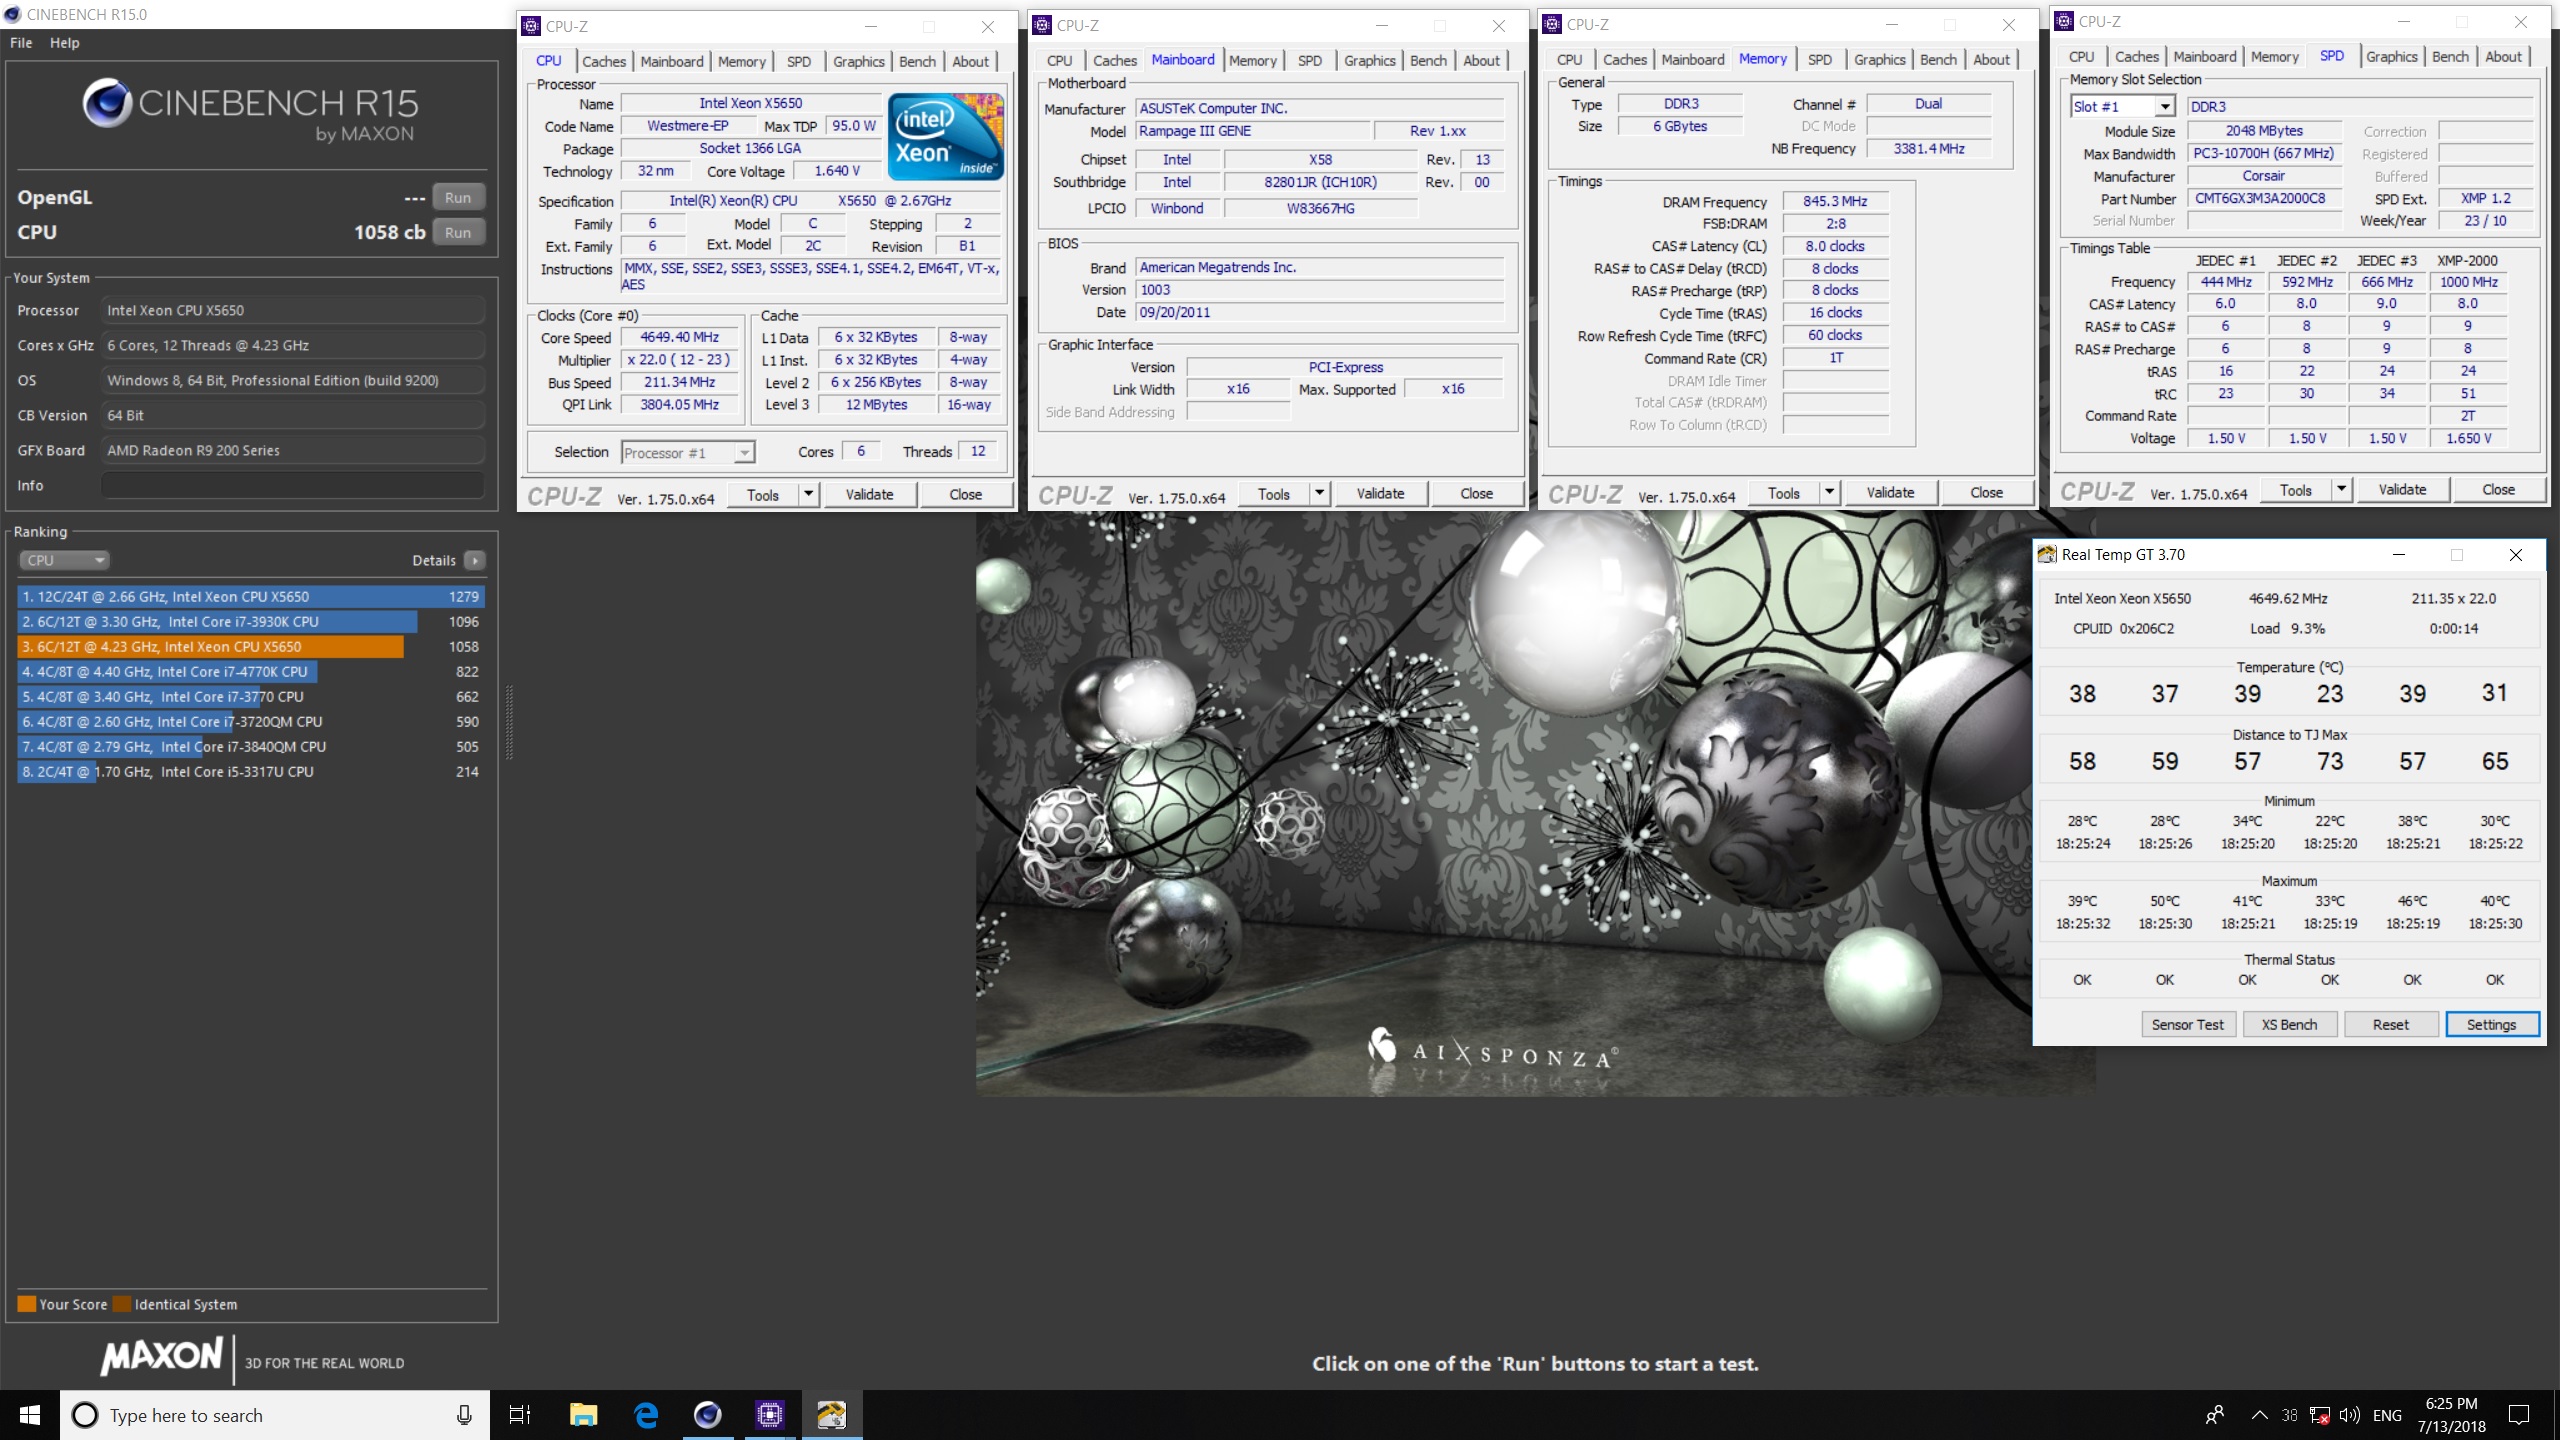This screenshot has width=2560, height=1440.
Task: Expand Tools dropdown arrow in CPU tab window
Action: (808, 494)
